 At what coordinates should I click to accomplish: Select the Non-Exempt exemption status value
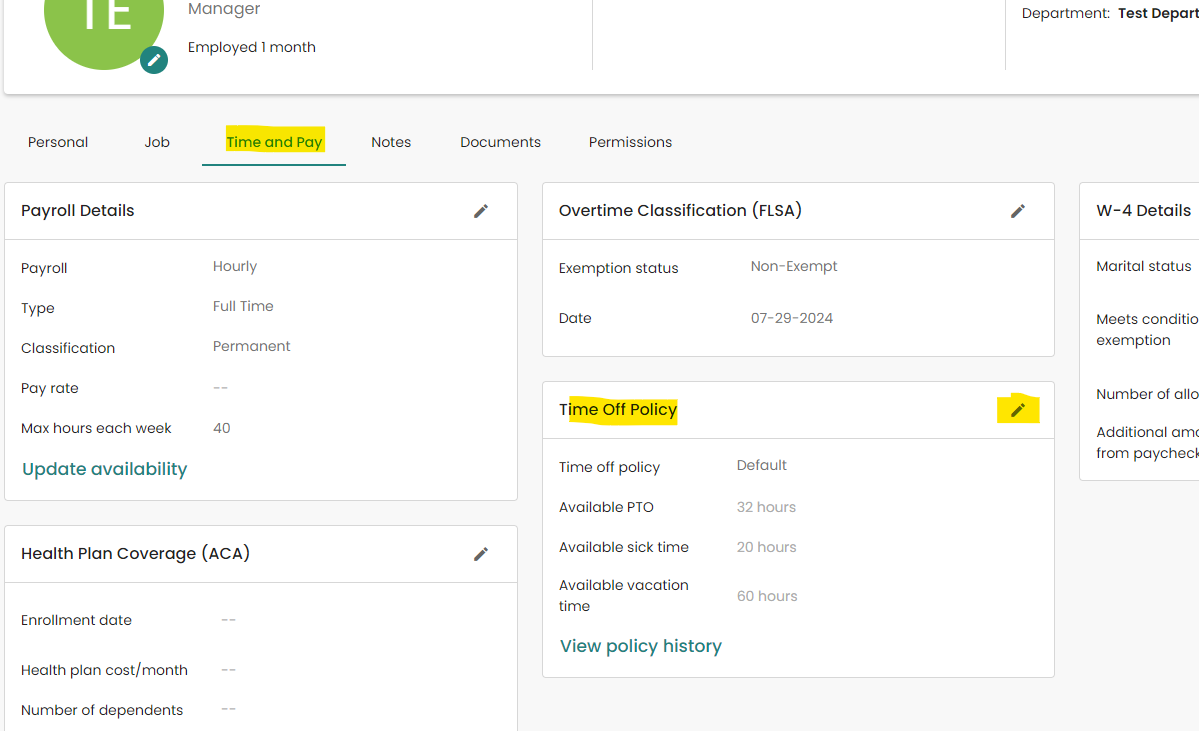pos(793,266)
